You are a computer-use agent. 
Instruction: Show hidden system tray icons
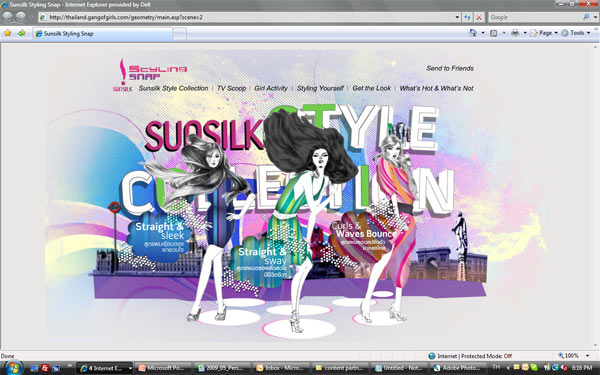click(x=508, y=368)
